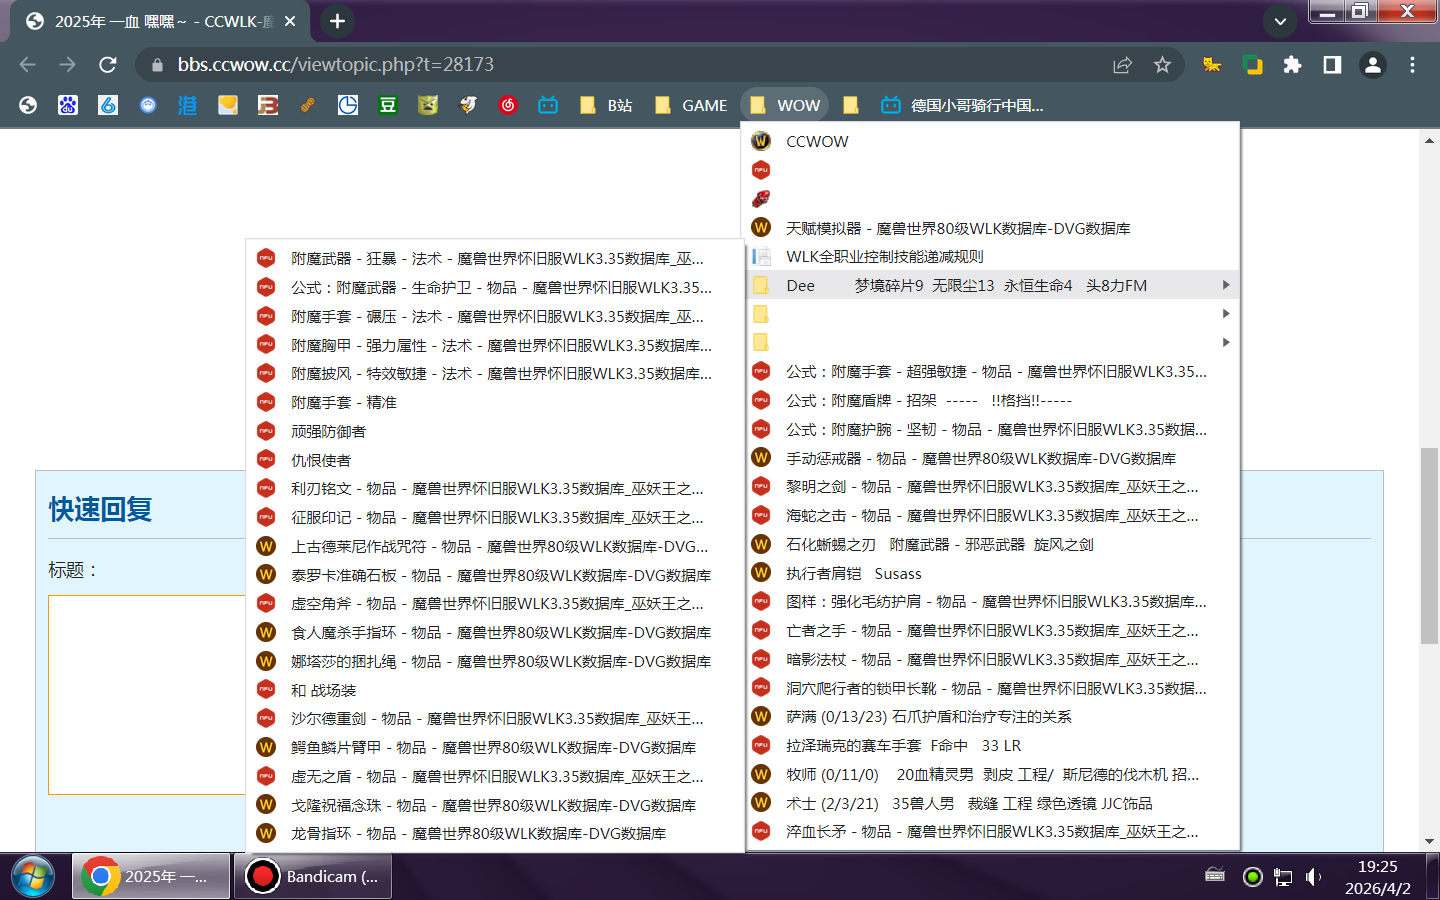Image resolution: width=1440 pixels, height=900 pixels.
Task: Click the page reload button
Action: click(x=108, y=64)
